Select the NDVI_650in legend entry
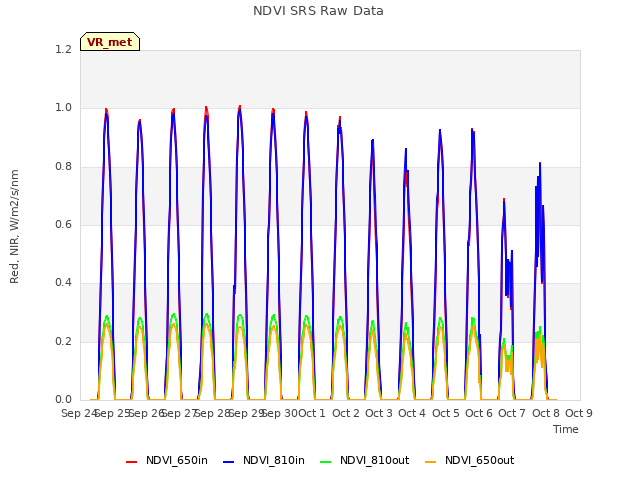The height and width of the screenshot is (480, 640). coord(167,460)
